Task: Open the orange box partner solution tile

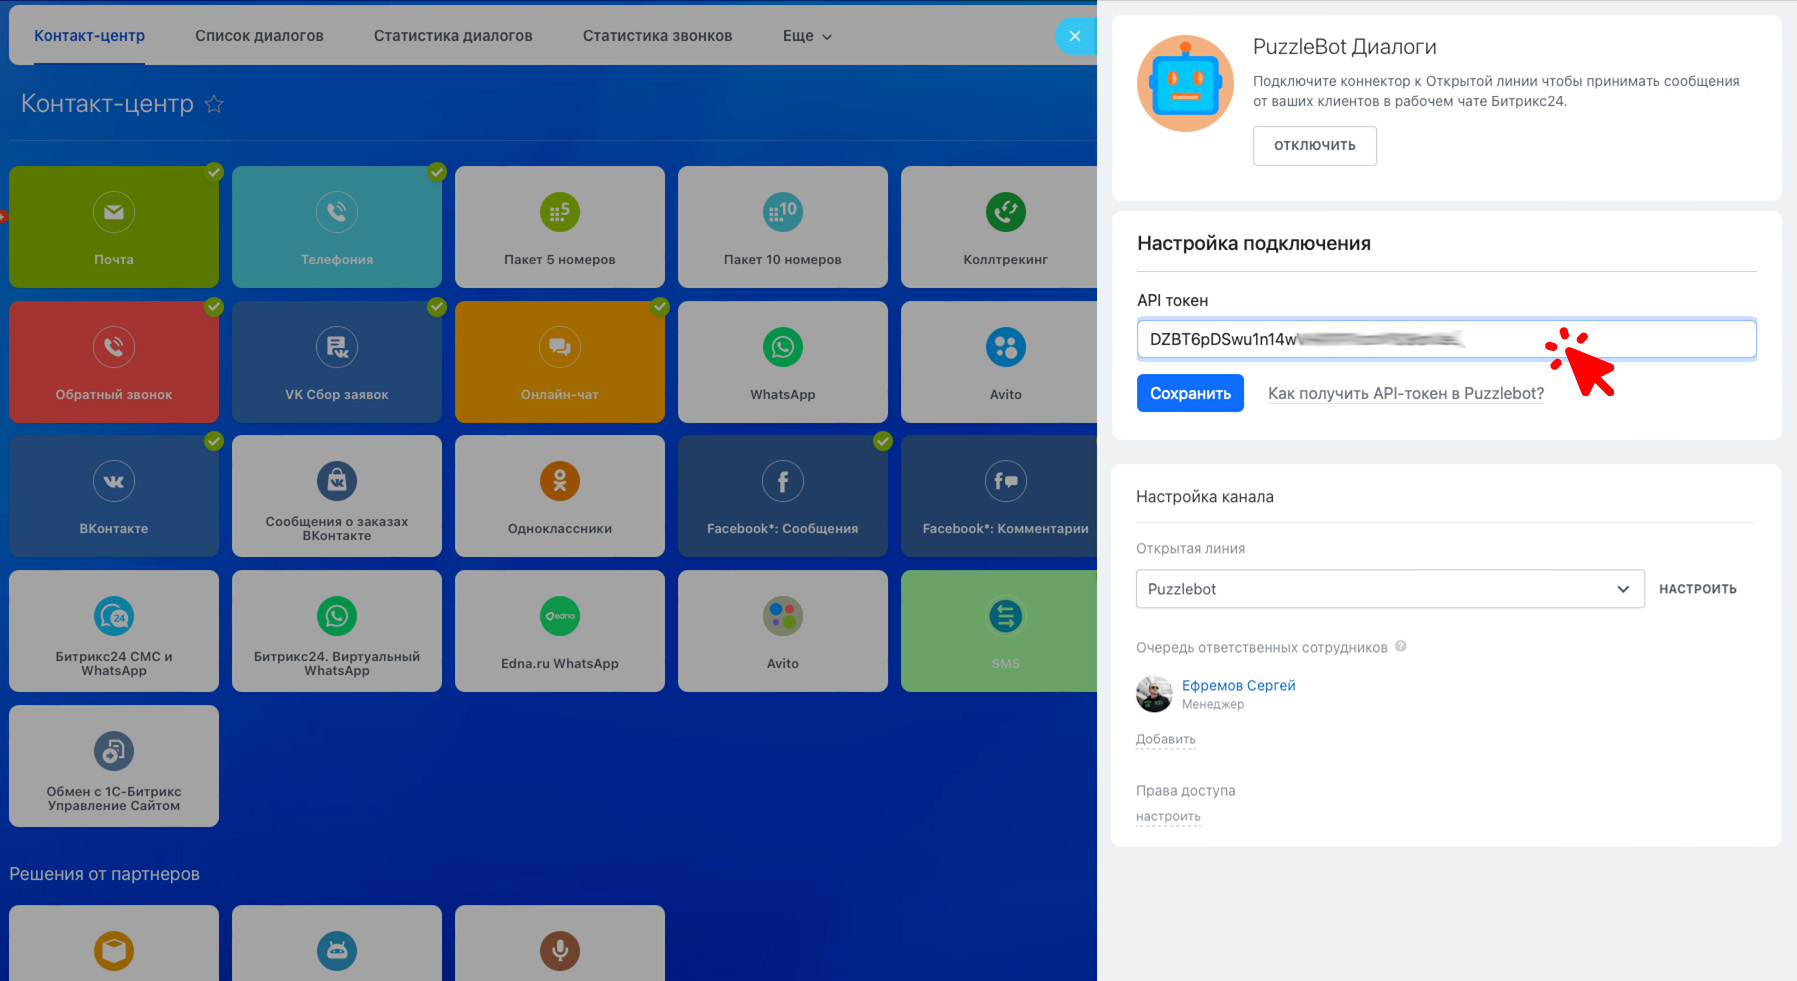Action: (x=114, y=943)
